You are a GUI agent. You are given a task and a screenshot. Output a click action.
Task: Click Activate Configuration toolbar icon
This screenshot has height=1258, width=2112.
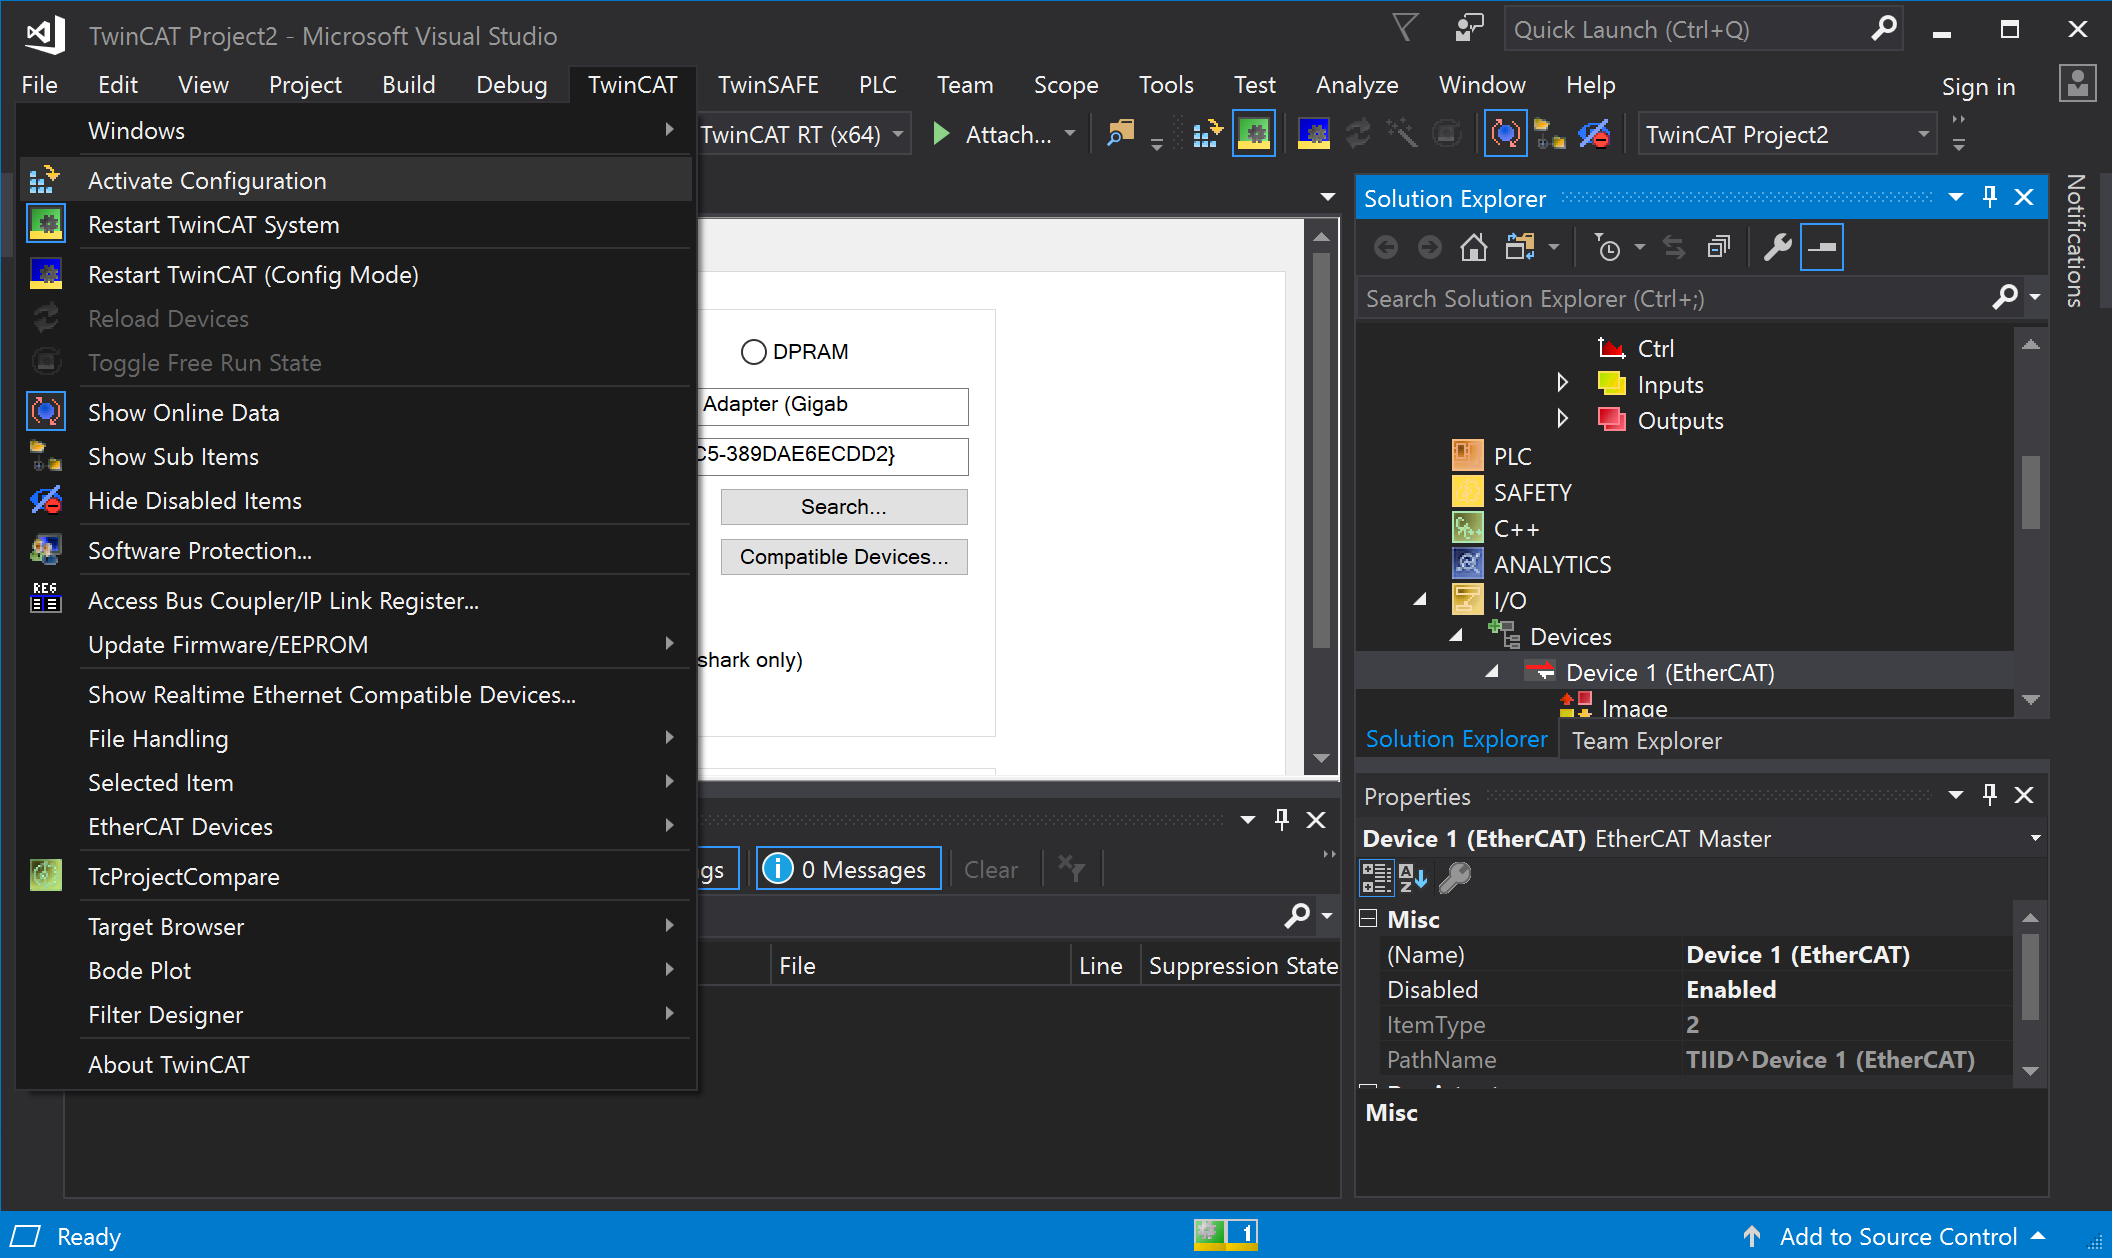[x=1208, y=133]
